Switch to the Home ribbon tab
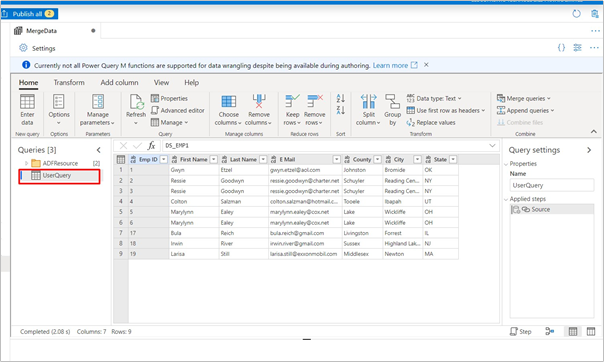The image size is (604, 362). point(29,82)
